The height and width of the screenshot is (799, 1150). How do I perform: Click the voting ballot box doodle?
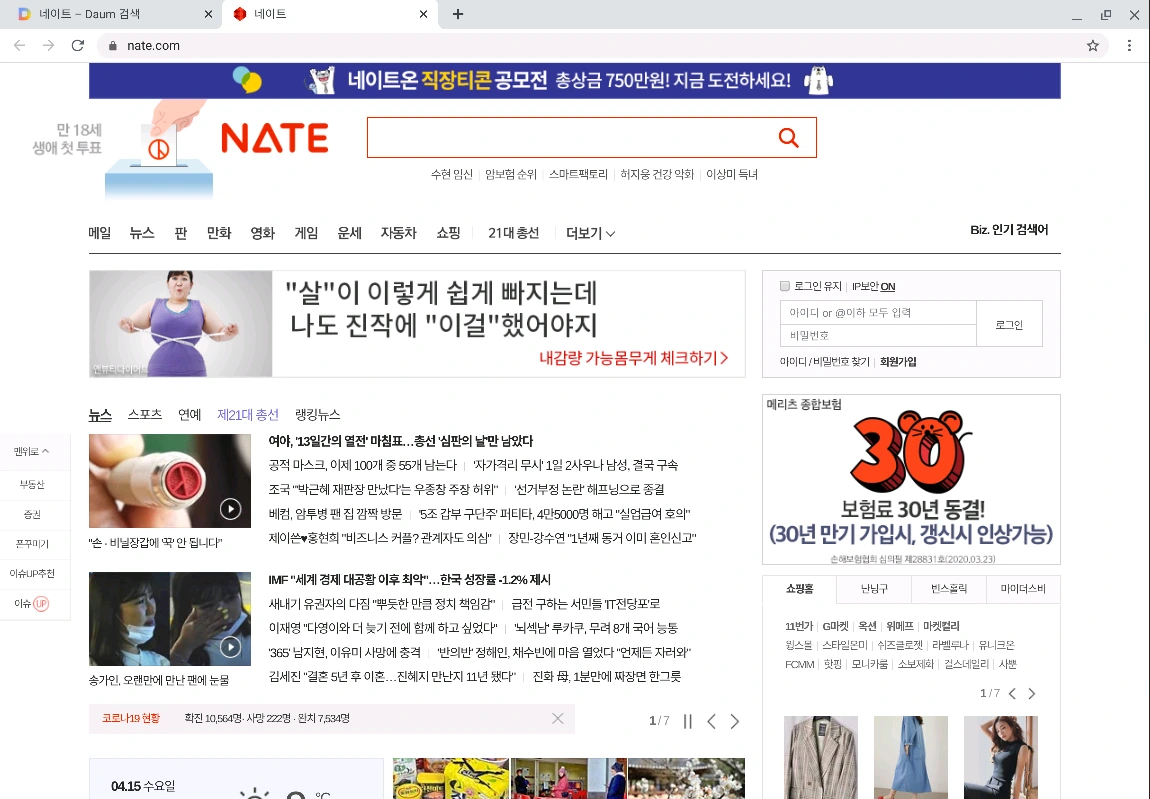pos(159,150)
